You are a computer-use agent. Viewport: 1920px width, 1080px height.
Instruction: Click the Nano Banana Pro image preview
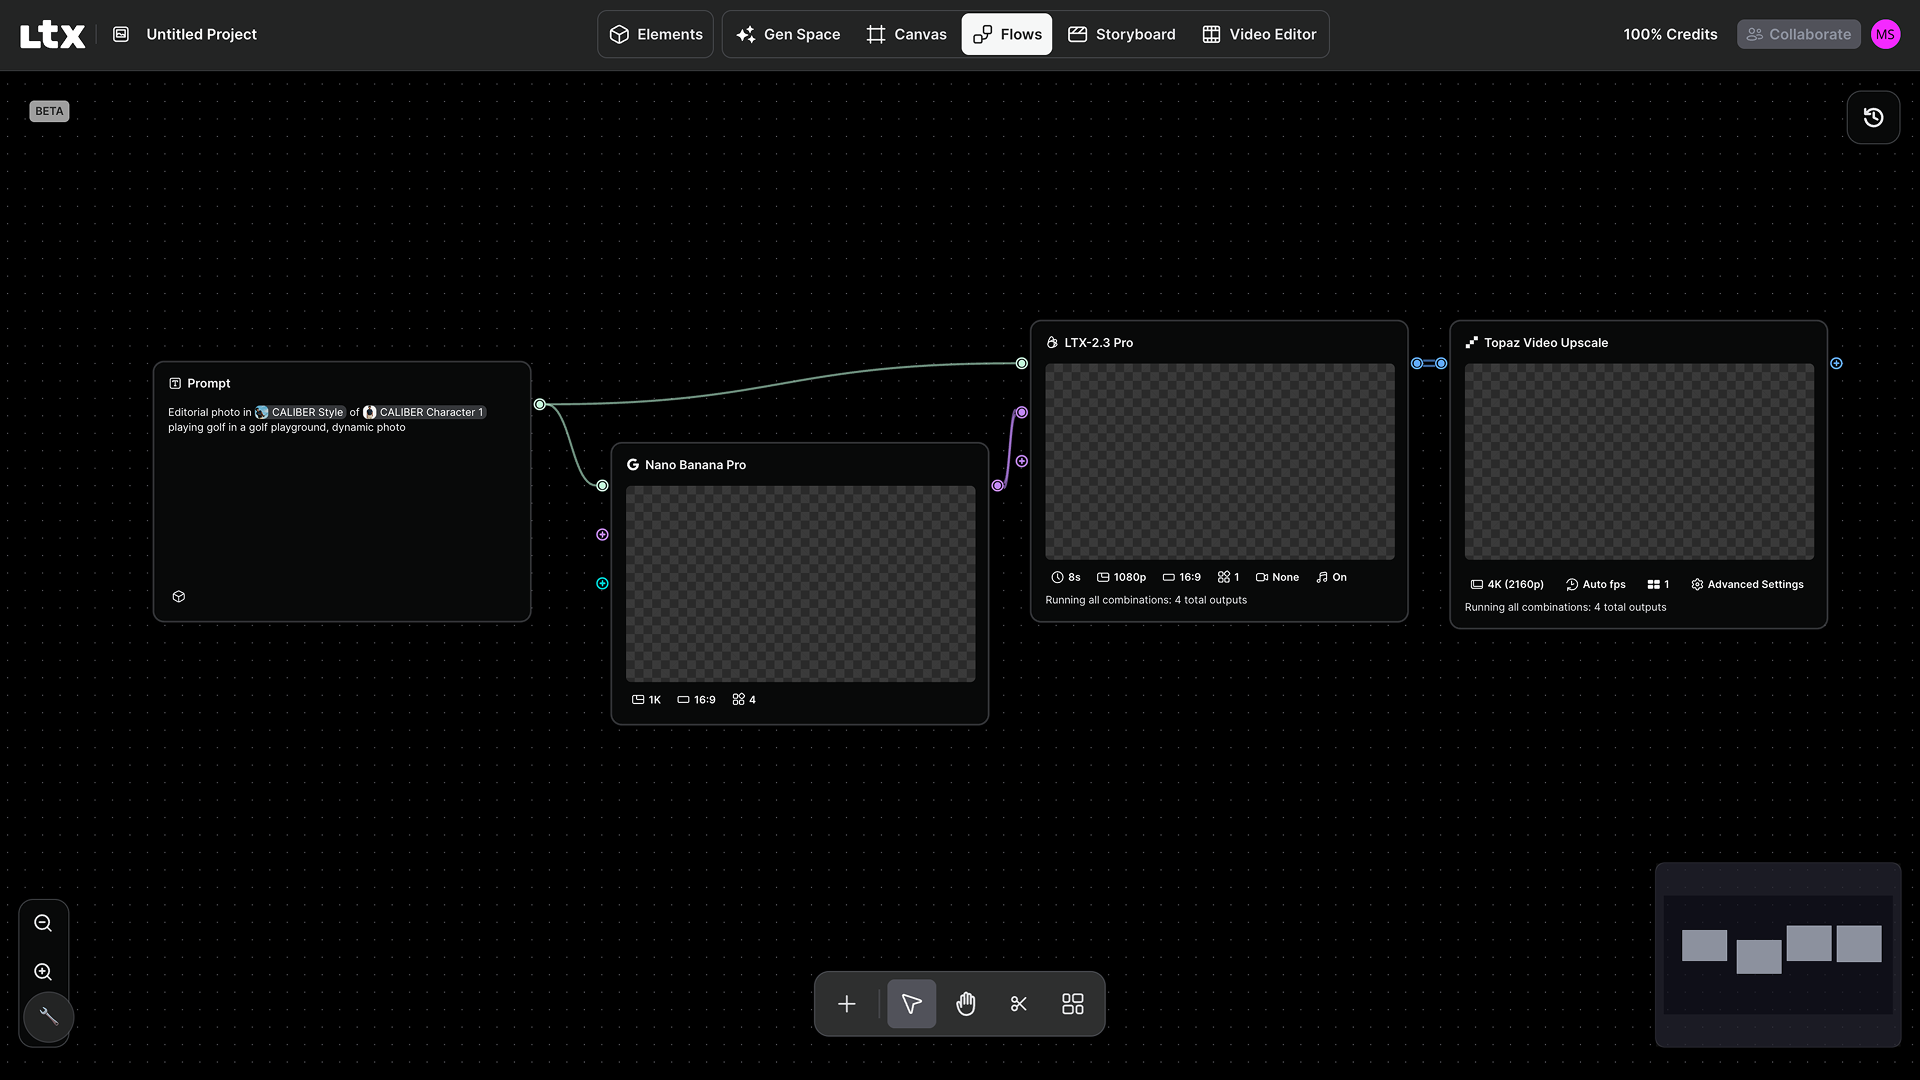tap(800, 584)
